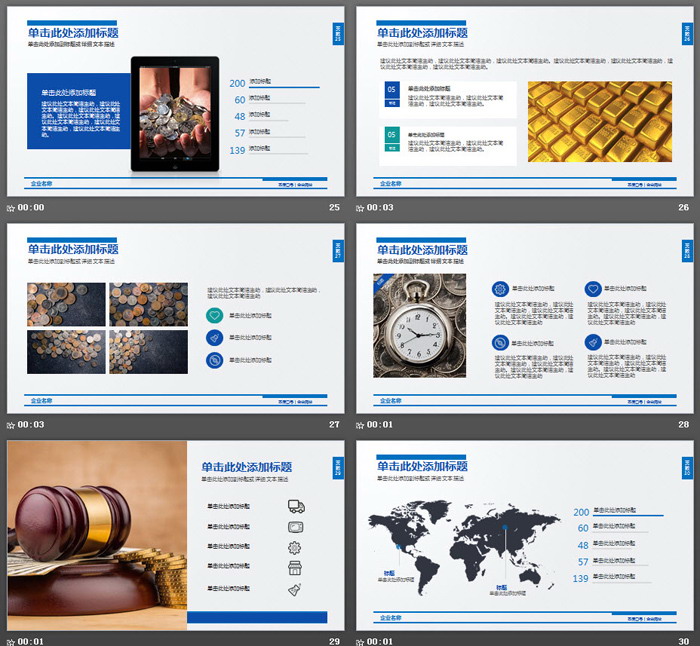Viewport: 700px width, 646px height.
Task: Click the slide number 26 label
Action: pos(683,208)
